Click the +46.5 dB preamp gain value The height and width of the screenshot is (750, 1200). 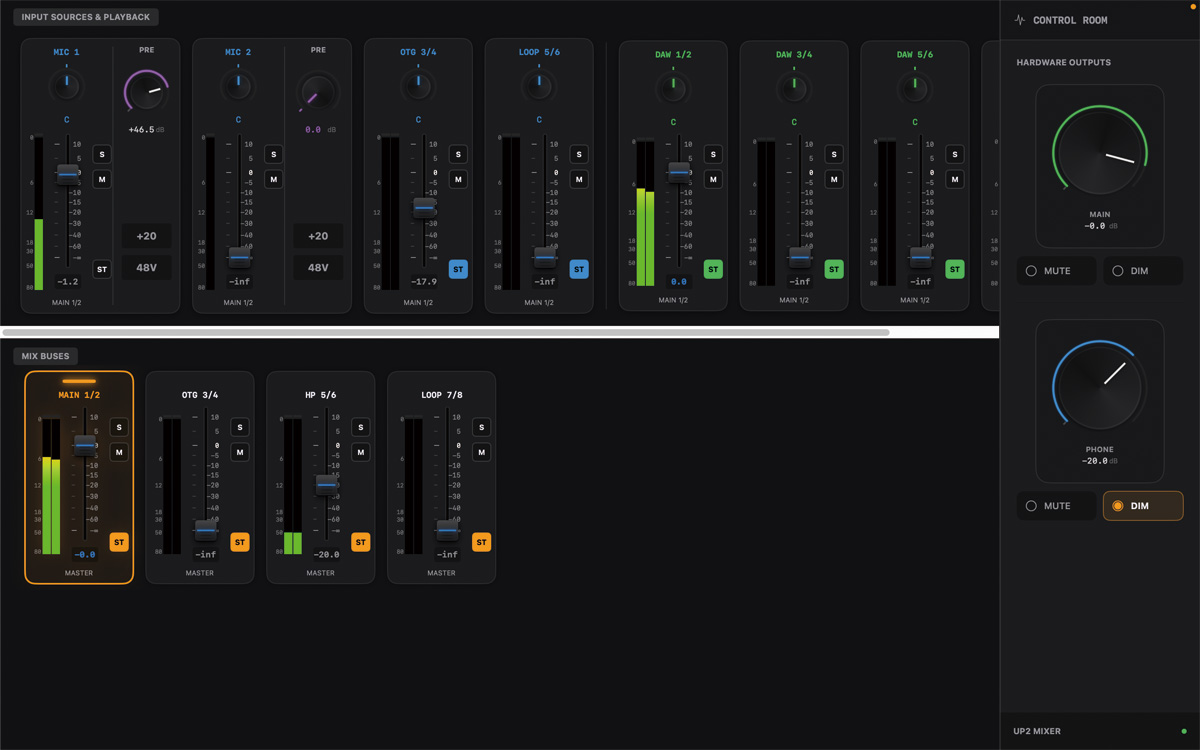147,130
